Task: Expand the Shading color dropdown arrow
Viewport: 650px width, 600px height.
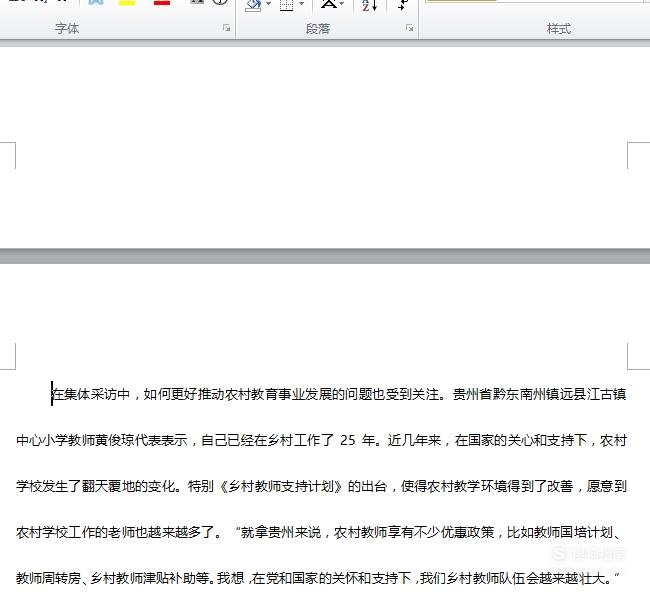Action: (x=269, y=4)
